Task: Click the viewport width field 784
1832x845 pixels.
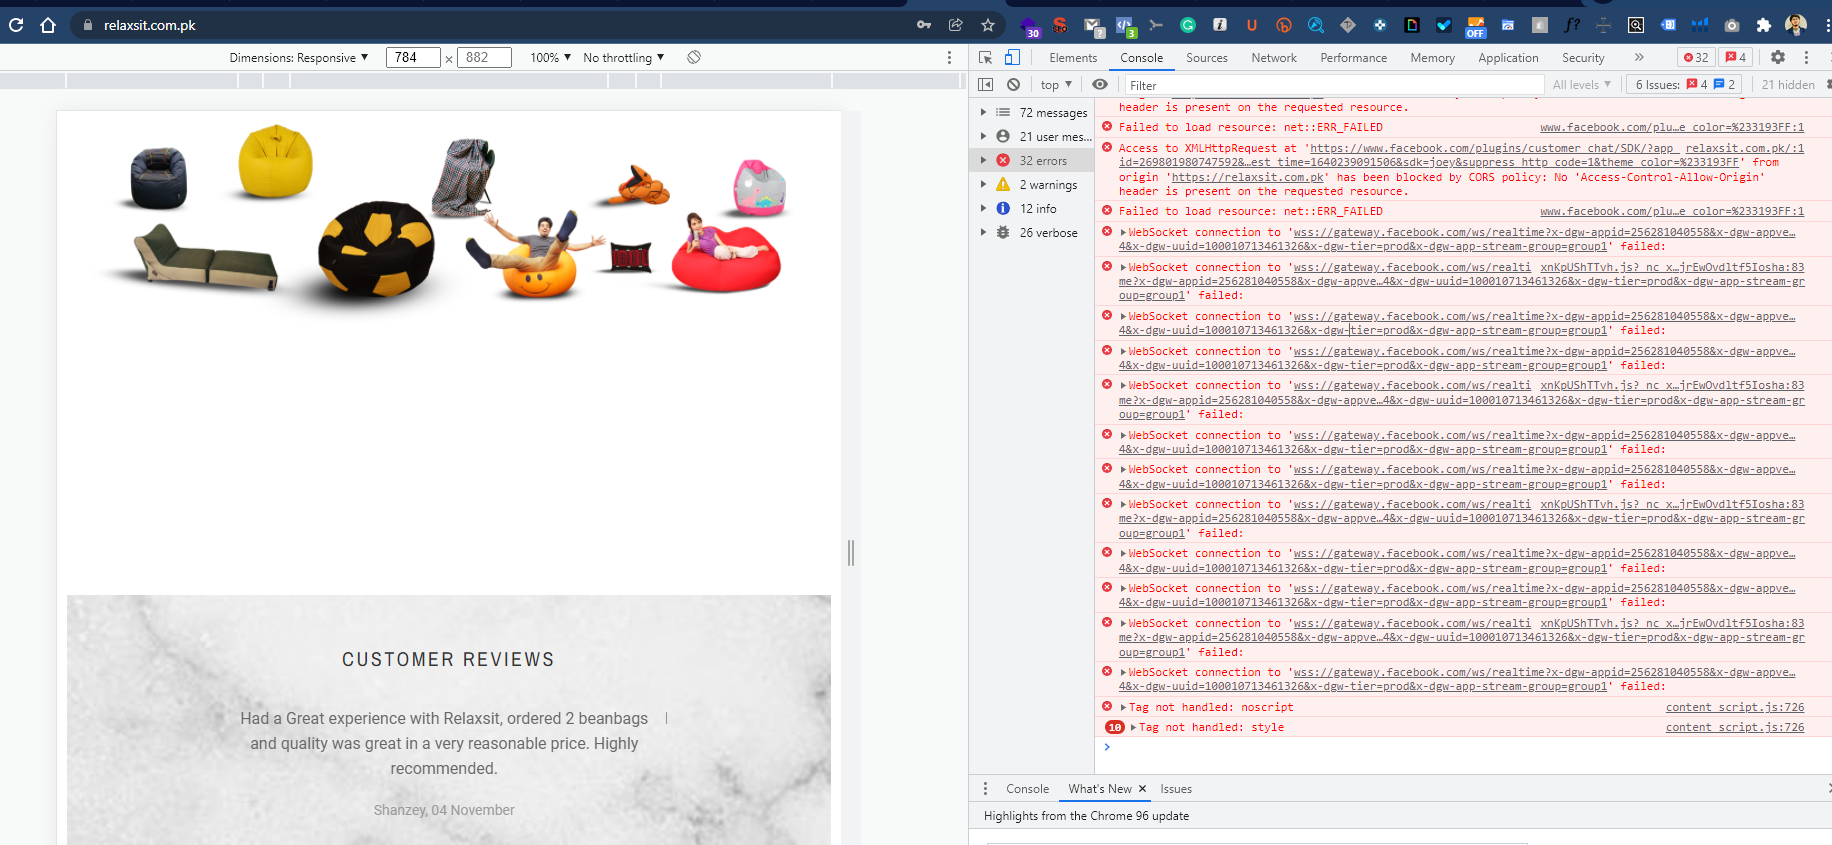Action: tap(413, 58)
